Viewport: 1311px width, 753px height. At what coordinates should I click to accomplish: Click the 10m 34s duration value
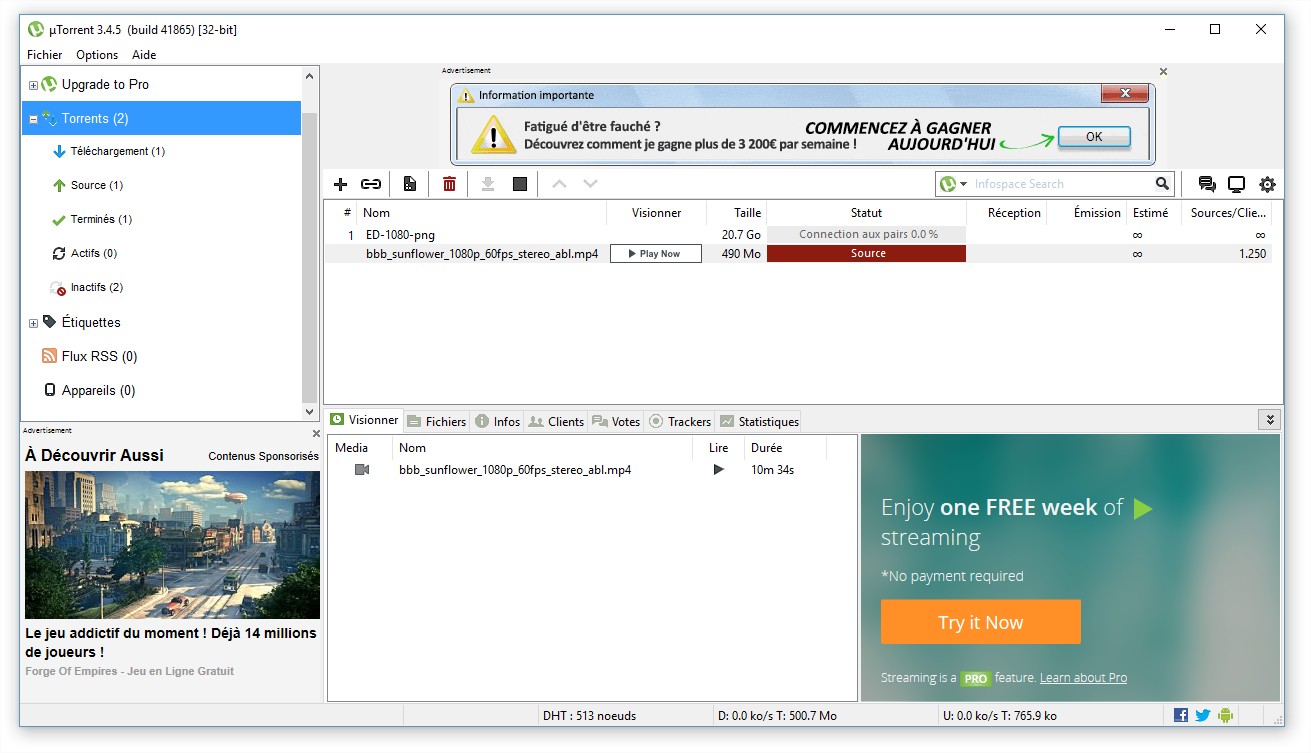(x=772, y=470)
